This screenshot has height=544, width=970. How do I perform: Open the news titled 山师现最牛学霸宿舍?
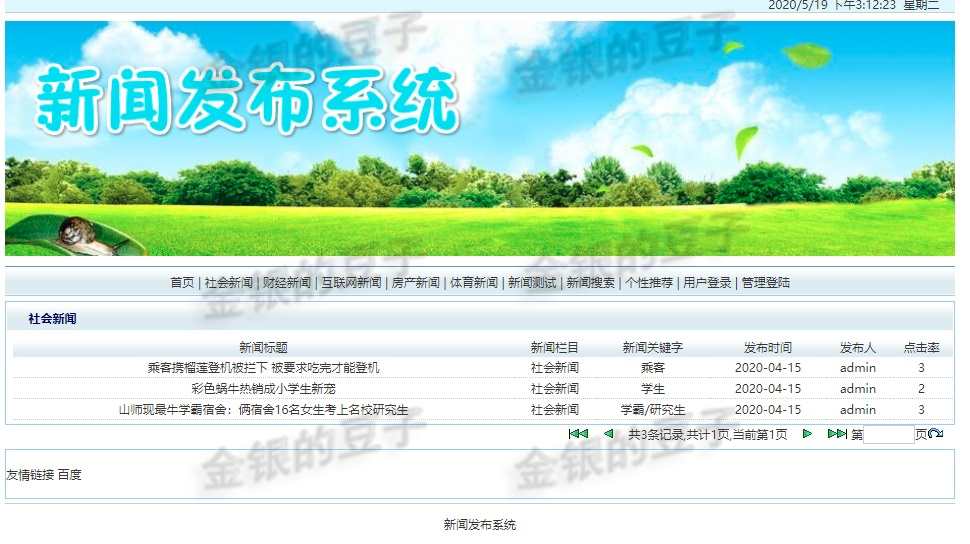(264, 410)
